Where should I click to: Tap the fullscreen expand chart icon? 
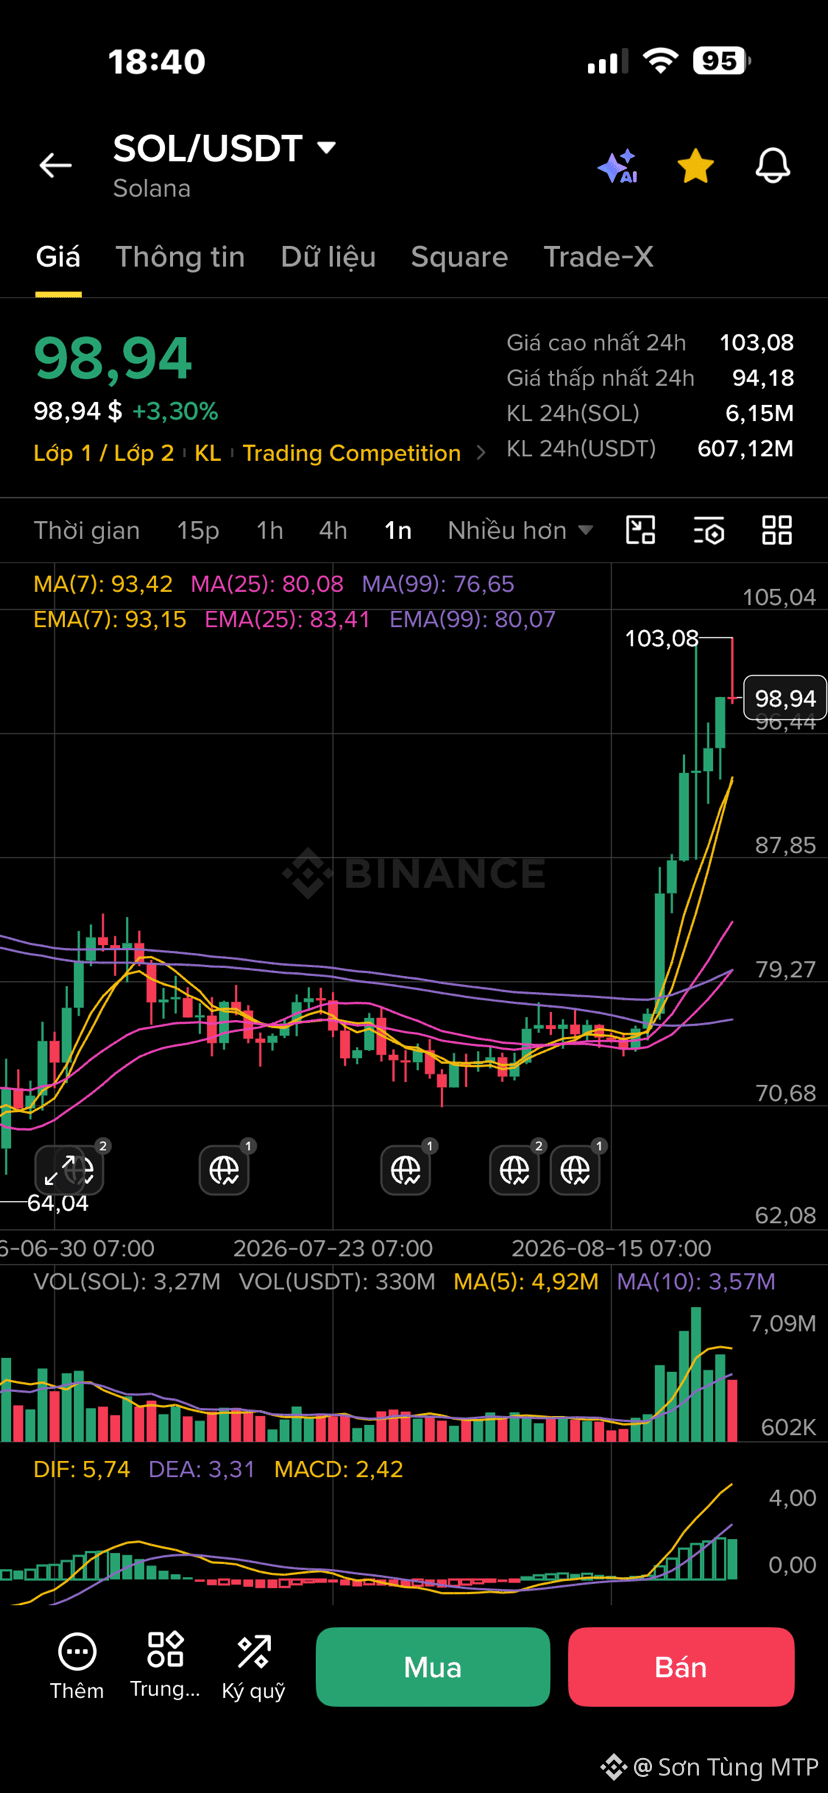tap(61, 1169)
